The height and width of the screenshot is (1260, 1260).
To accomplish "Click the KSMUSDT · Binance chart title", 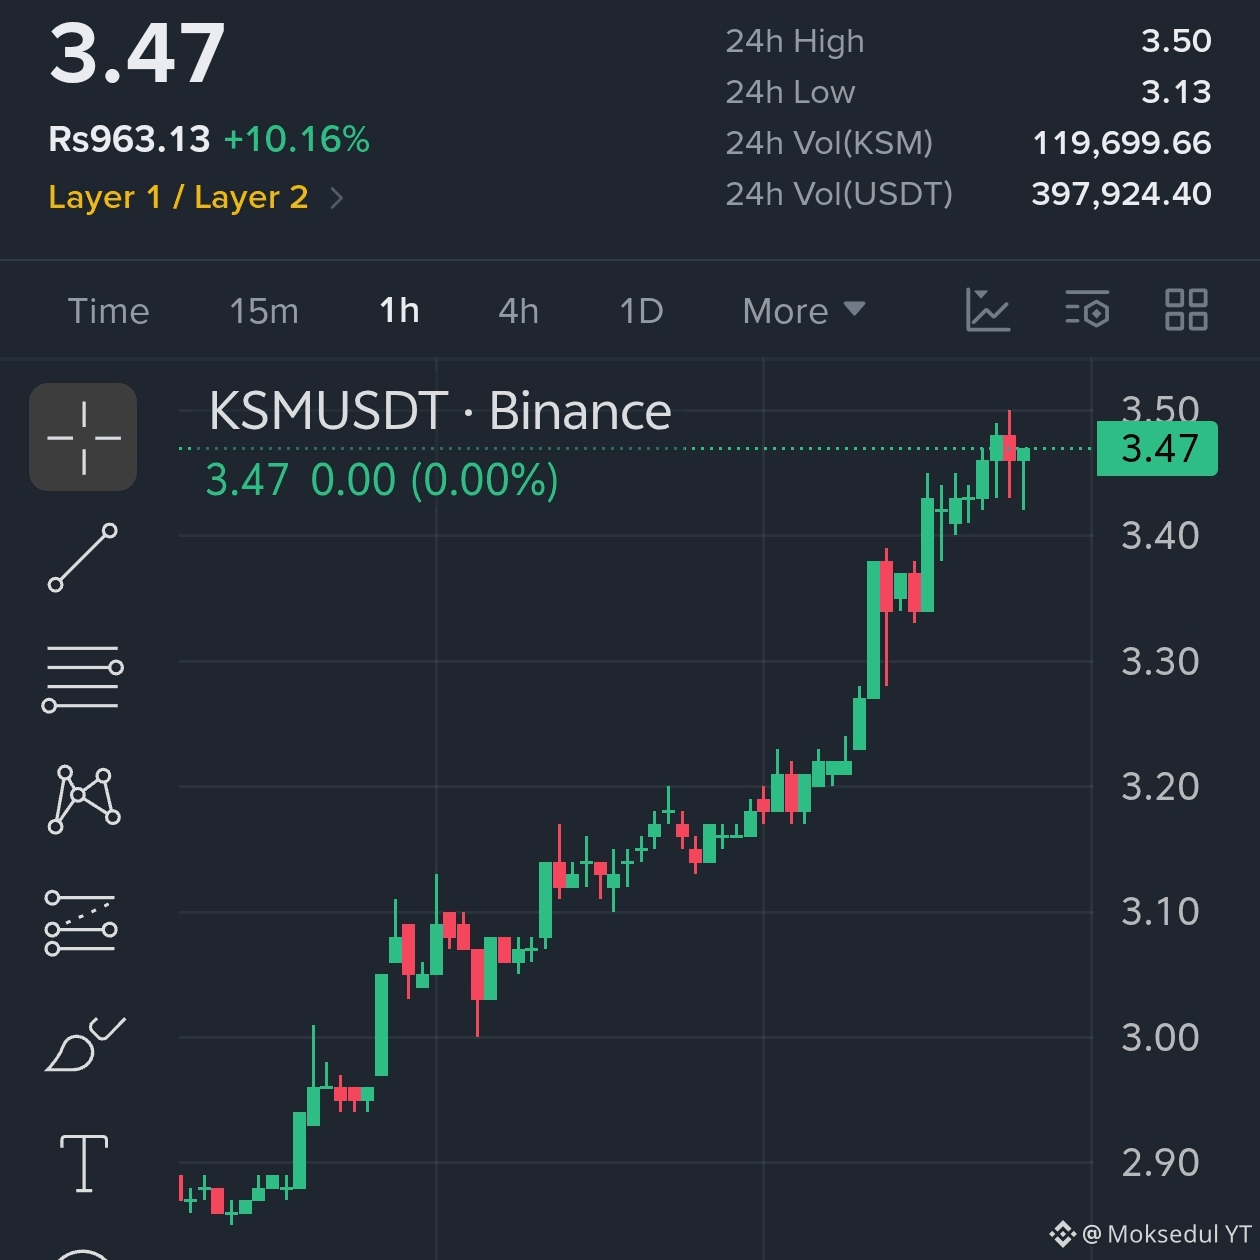I will [x=440, y=411].
